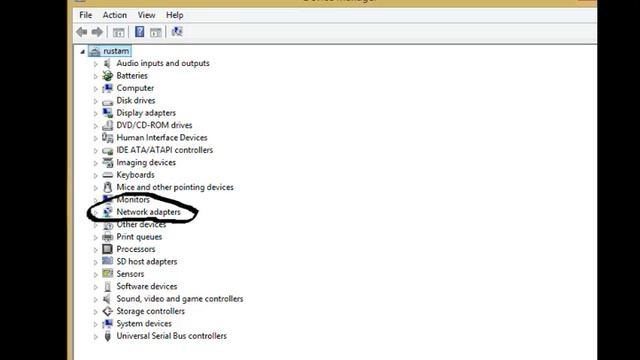Click the Audio inputs and outputs speaker icon
Viewport: 640px width, 360px height.
(107, 63)
